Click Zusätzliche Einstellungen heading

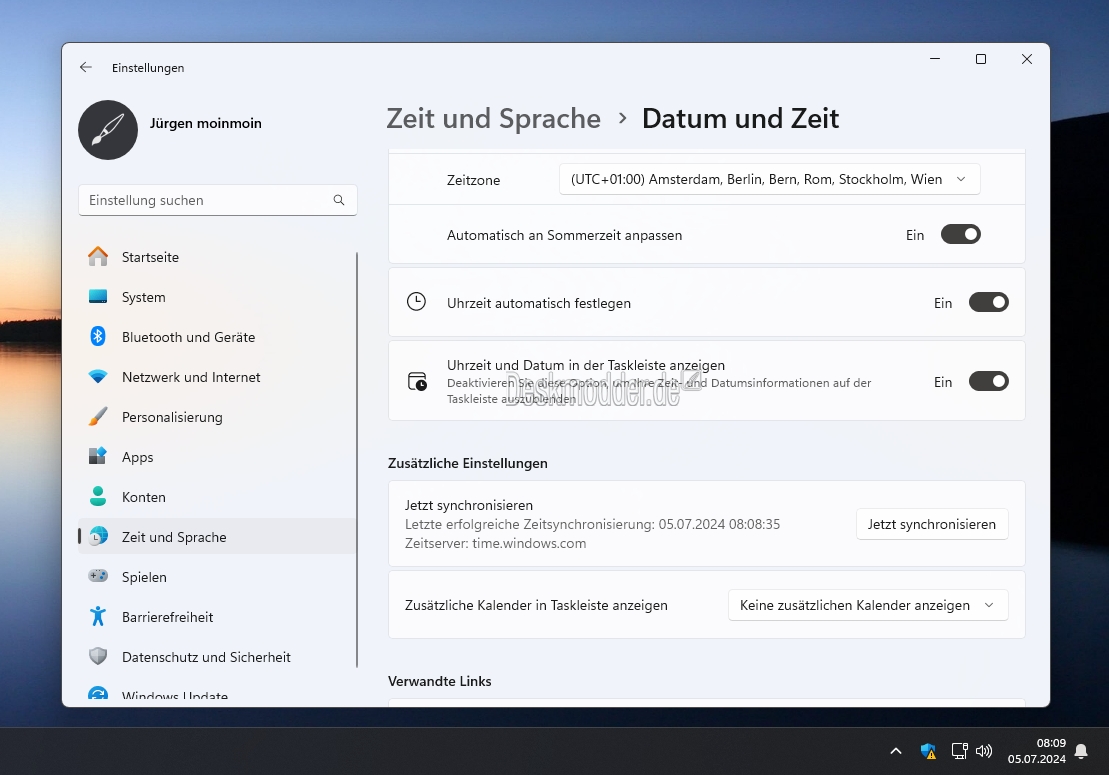(x=468, y=463)
